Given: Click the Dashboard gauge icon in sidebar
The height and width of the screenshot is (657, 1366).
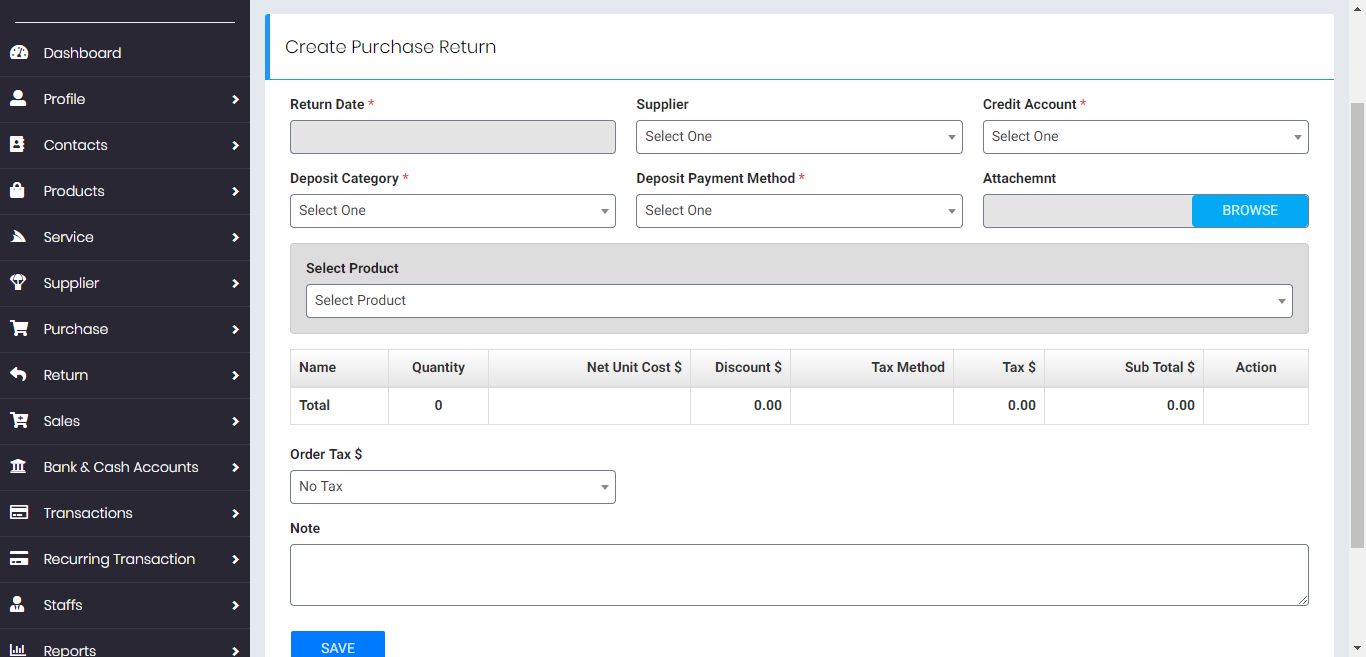Looking at the screenshot, I should [x=18, y=53].
